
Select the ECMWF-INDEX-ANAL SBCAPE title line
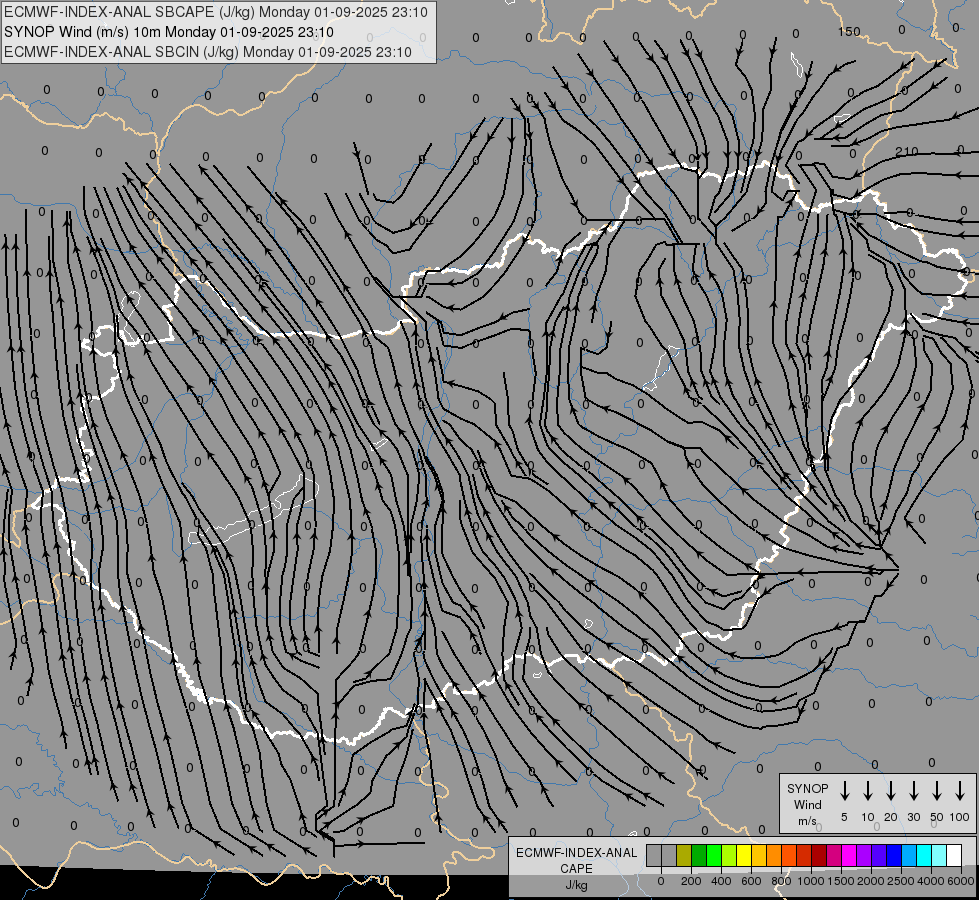point(215,12)
